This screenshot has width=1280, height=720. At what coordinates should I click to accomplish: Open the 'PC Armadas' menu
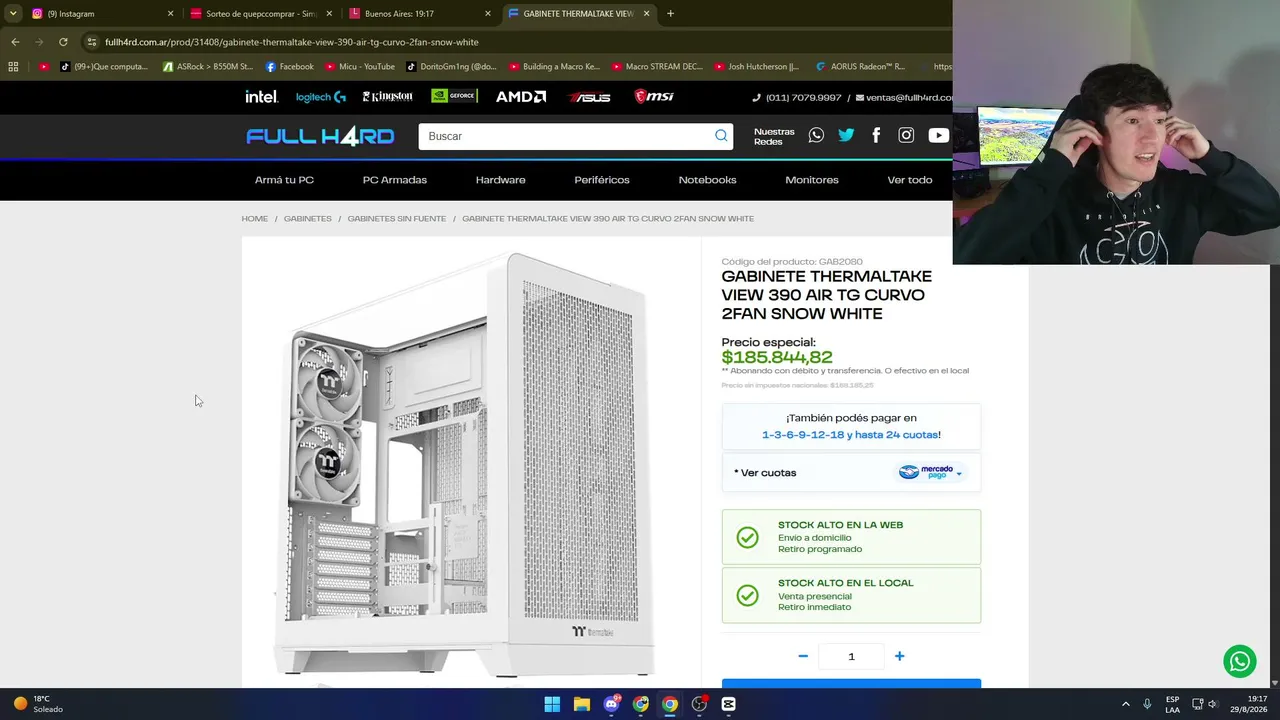click(x=395, y=180)
